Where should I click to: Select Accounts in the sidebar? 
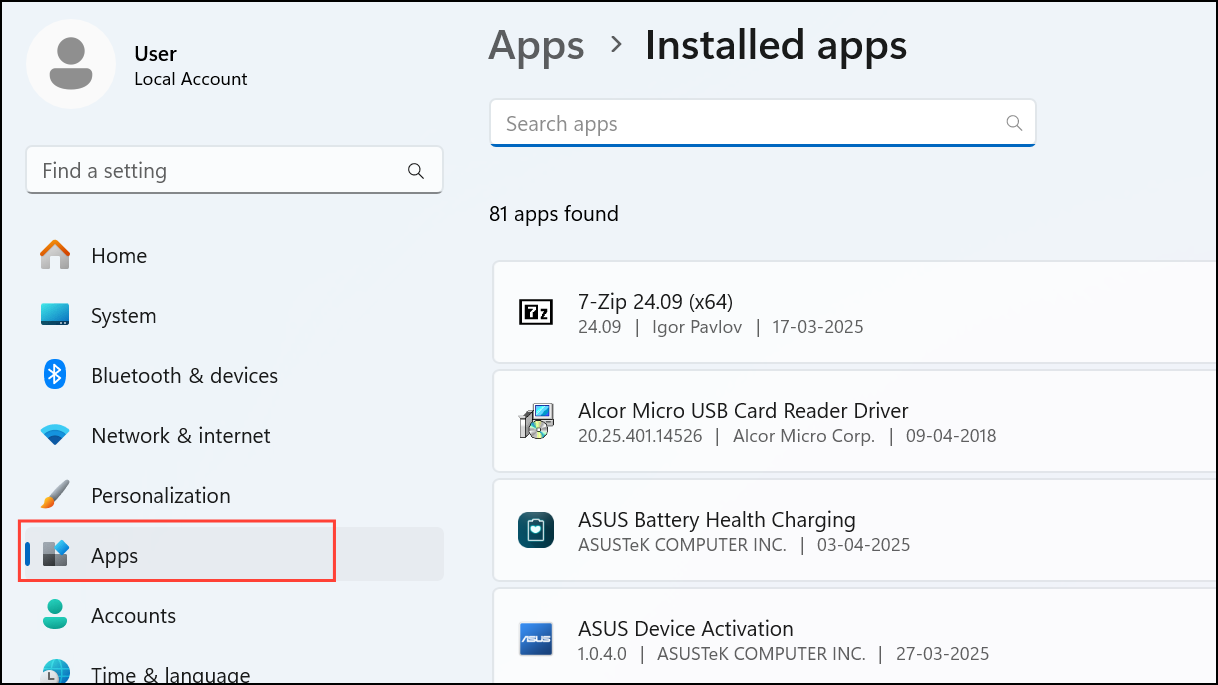[x=234, y=616]
